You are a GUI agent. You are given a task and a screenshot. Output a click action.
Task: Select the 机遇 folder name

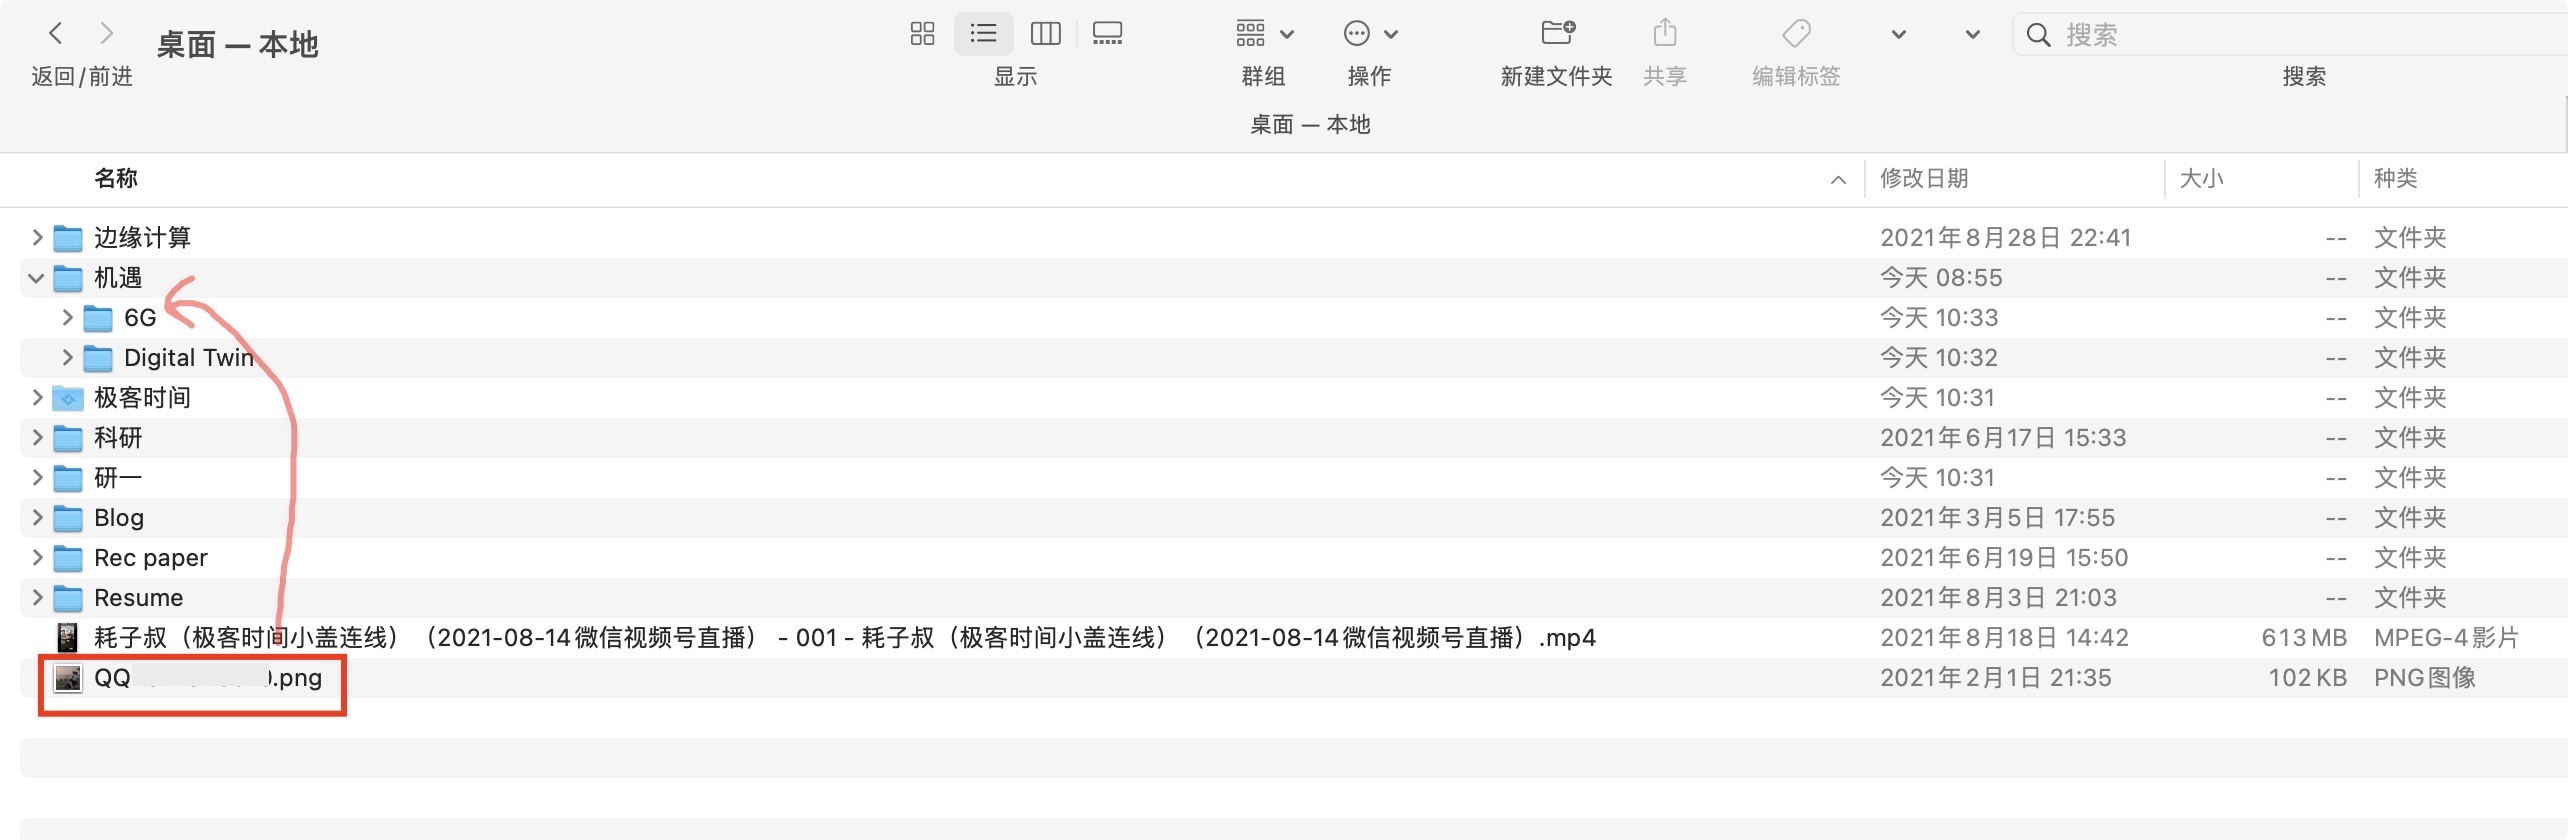click(118, 277)
